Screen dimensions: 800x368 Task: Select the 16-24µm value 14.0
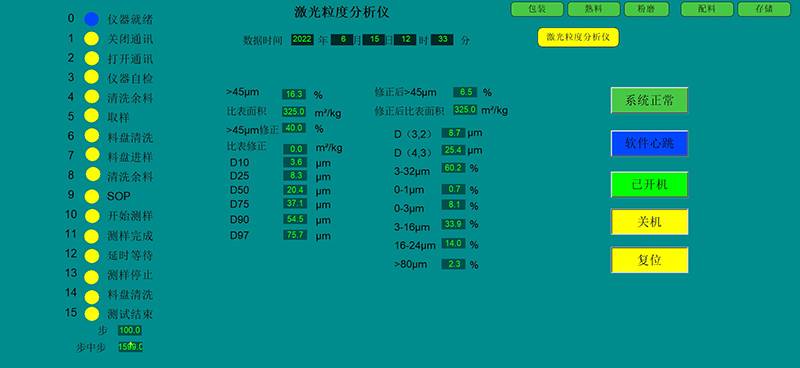(454, 243)
